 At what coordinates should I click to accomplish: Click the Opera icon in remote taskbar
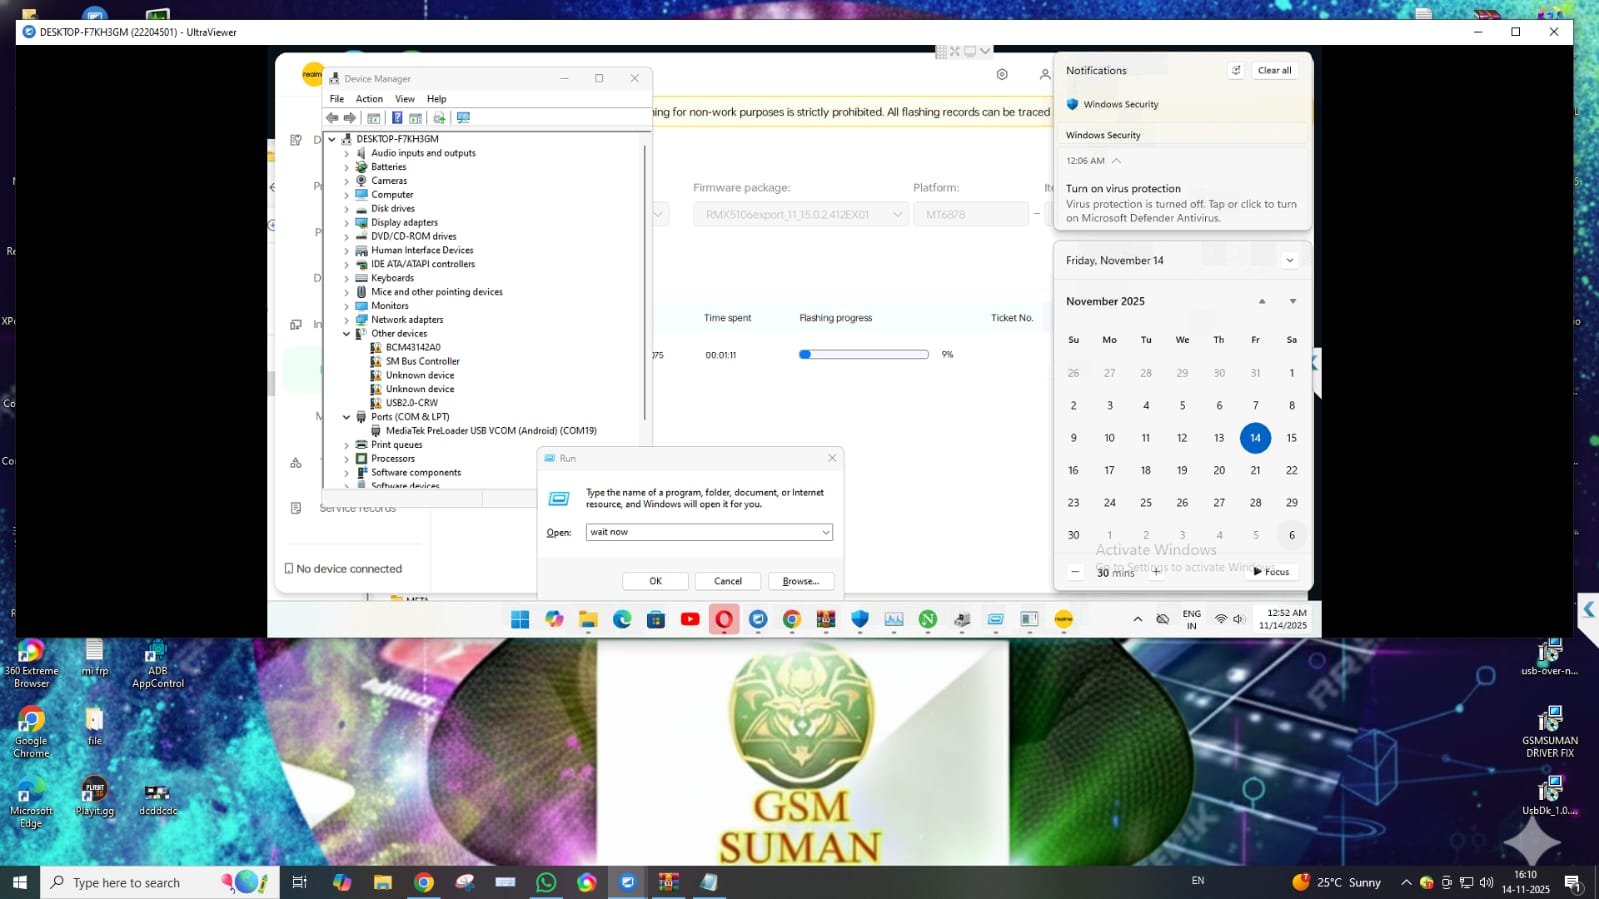tap(724, 620)
